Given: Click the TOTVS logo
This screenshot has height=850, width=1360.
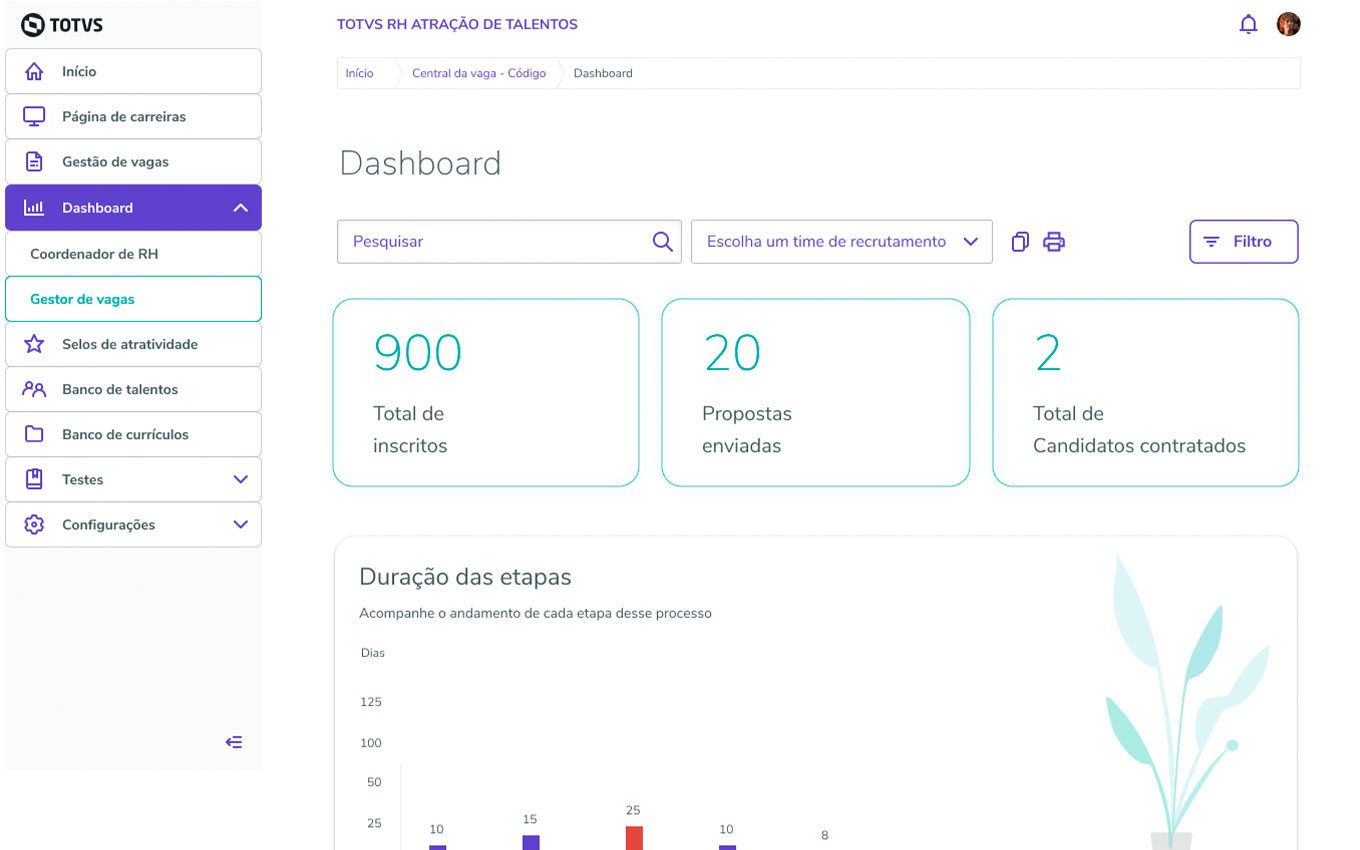Looking at the screenshot, I should pyautogui.click(x=62, y=24).
